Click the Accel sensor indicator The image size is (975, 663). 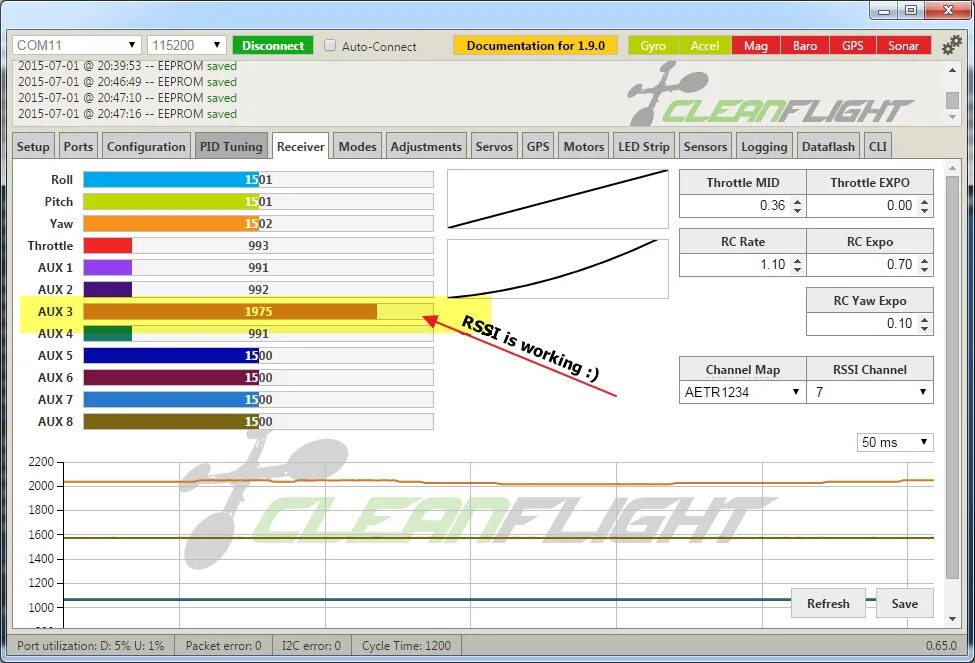tap(705, 45)
